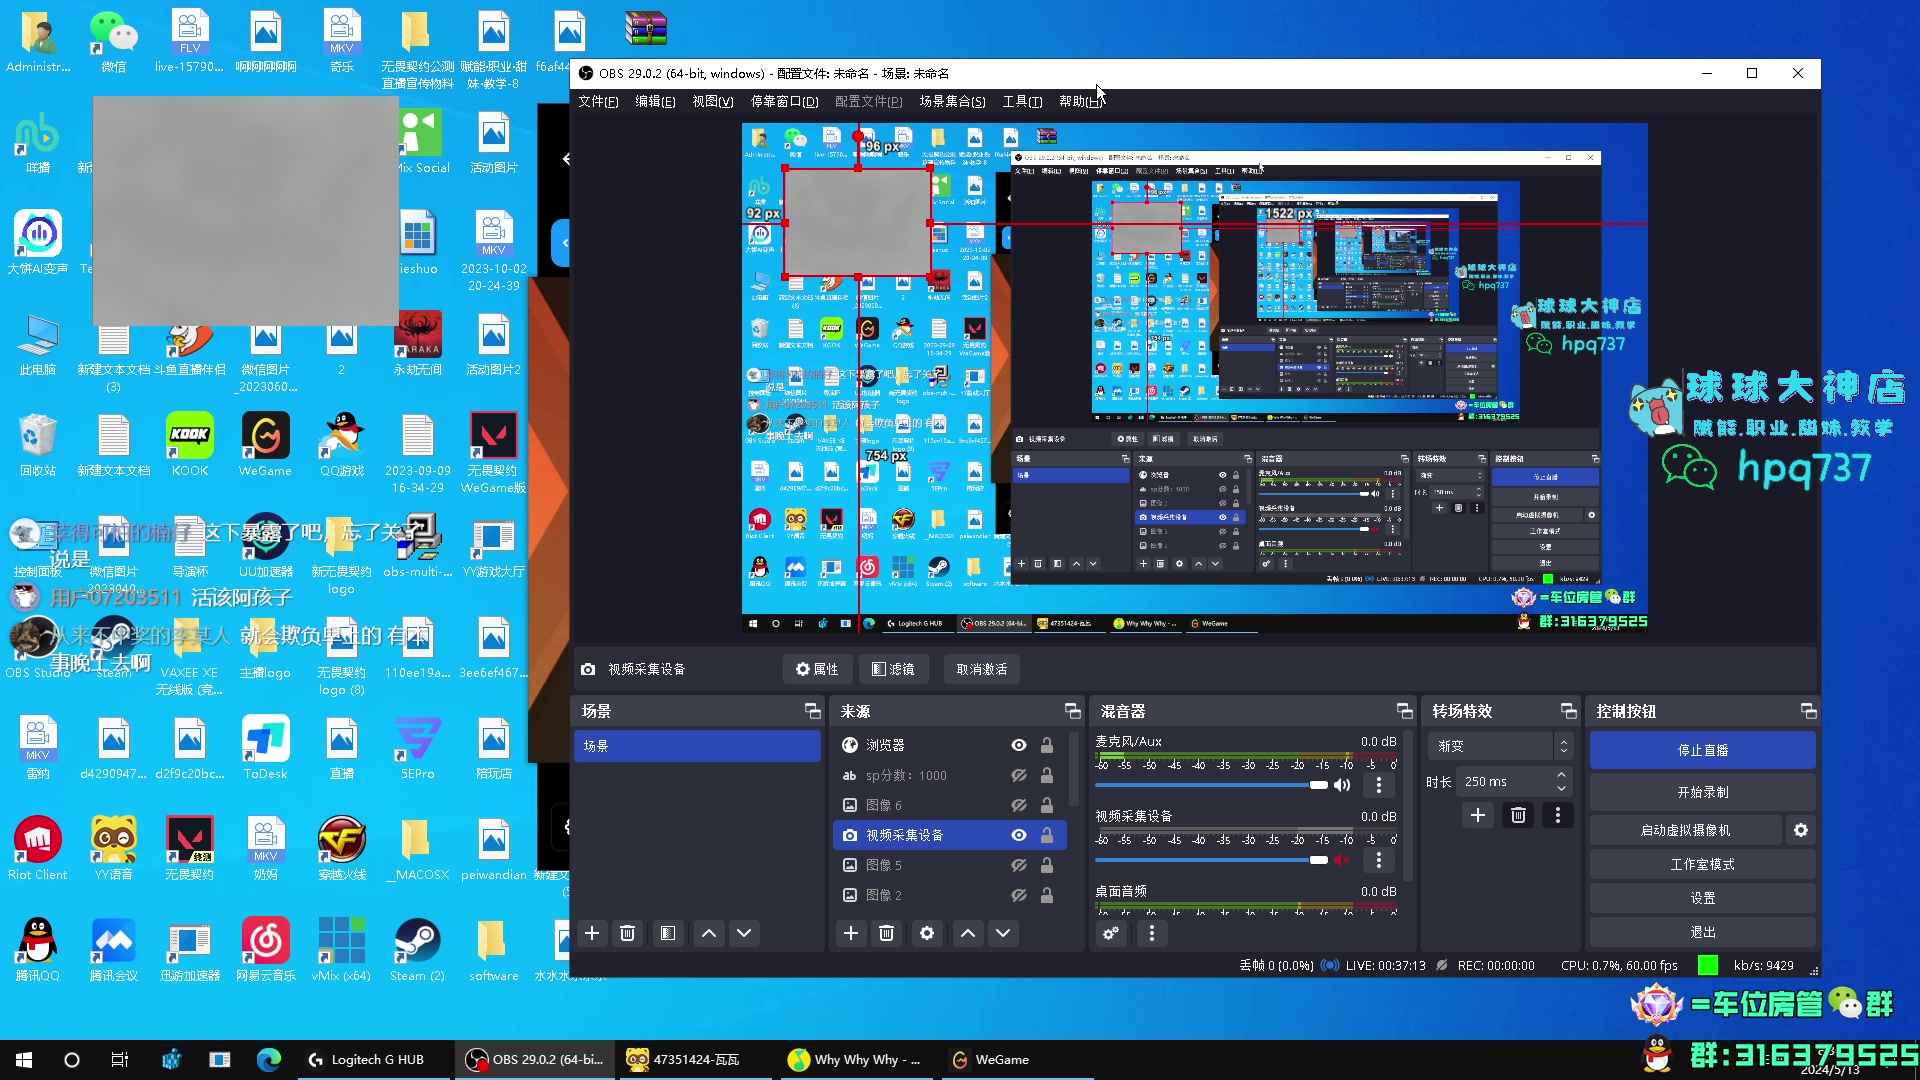Click 开始录制 button

click(x=1702, y=792)
